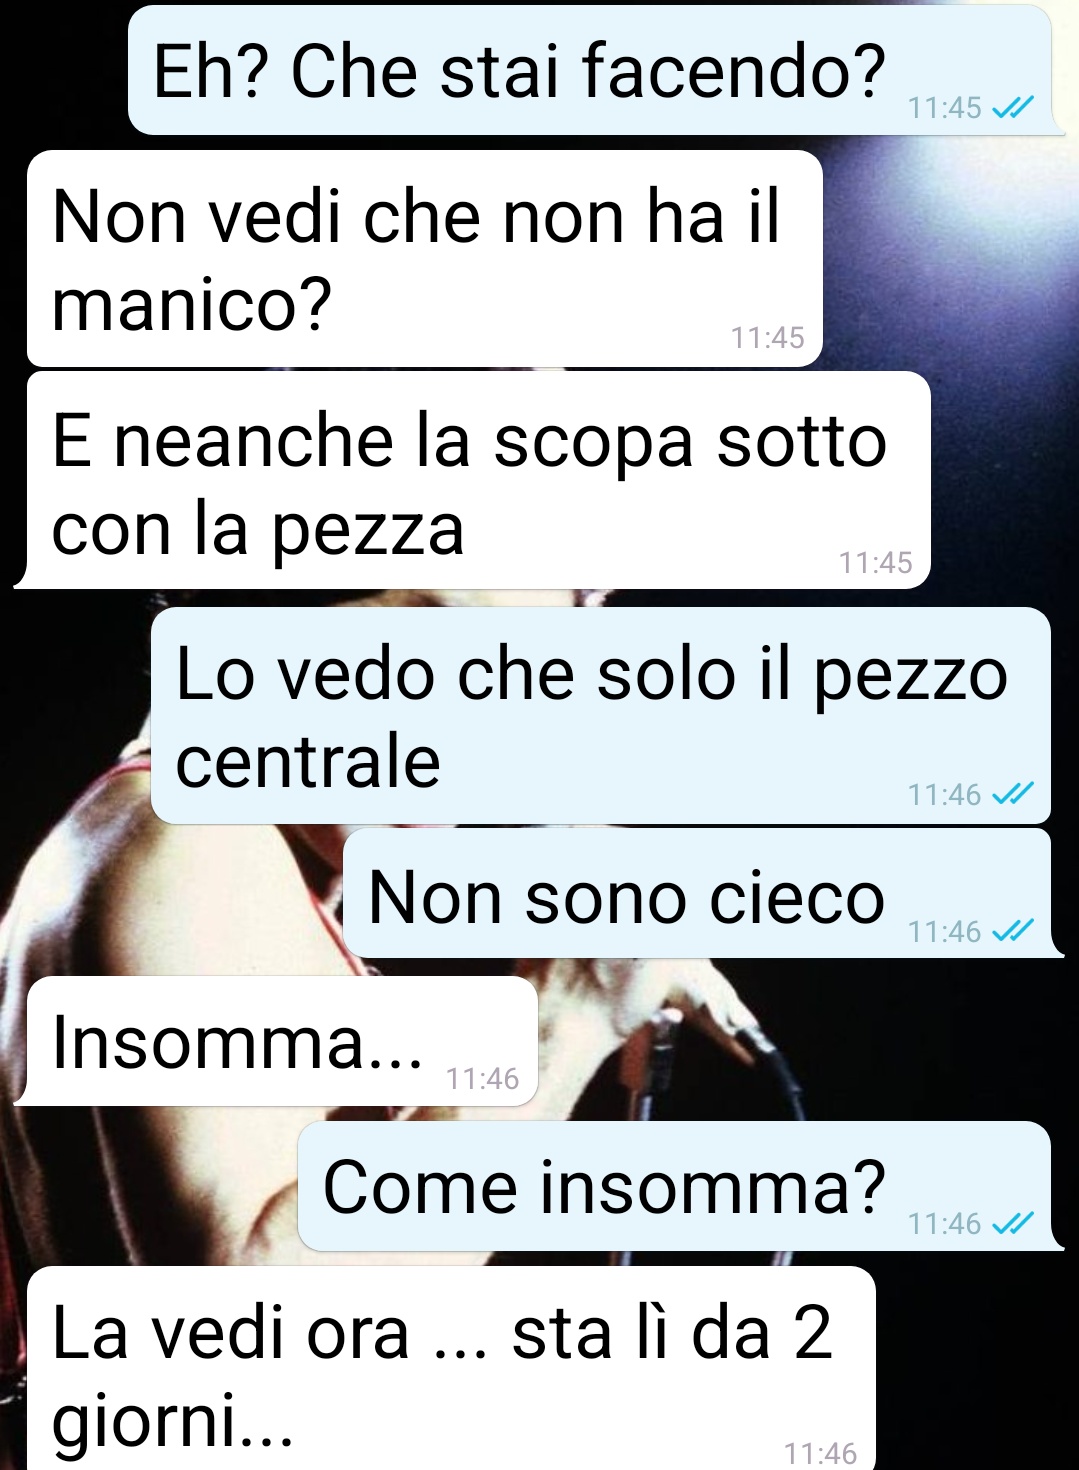Tap the 11:45 timestamp under "manico?"

coord(767,338)
